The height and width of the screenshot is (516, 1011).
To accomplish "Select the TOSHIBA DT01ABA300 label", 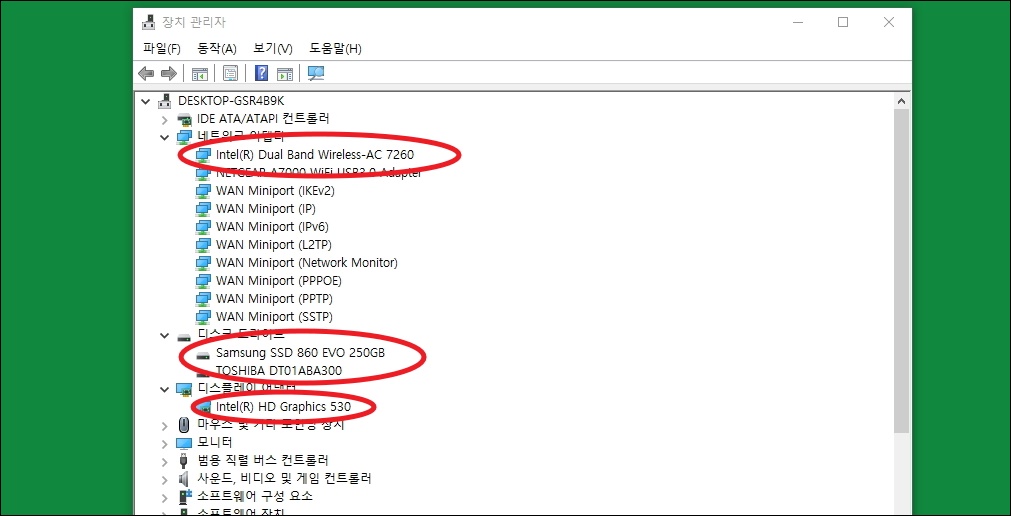I will point(279,371).
